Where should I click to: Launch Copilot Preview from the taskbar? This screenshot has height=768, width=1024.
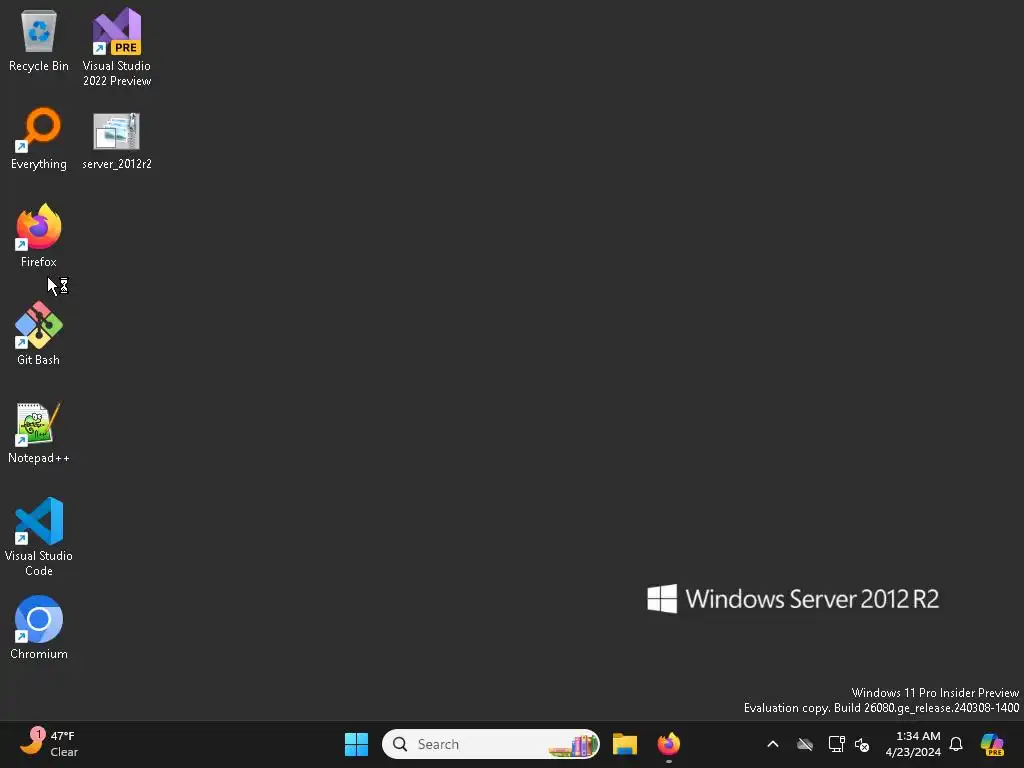pos(992,744)
